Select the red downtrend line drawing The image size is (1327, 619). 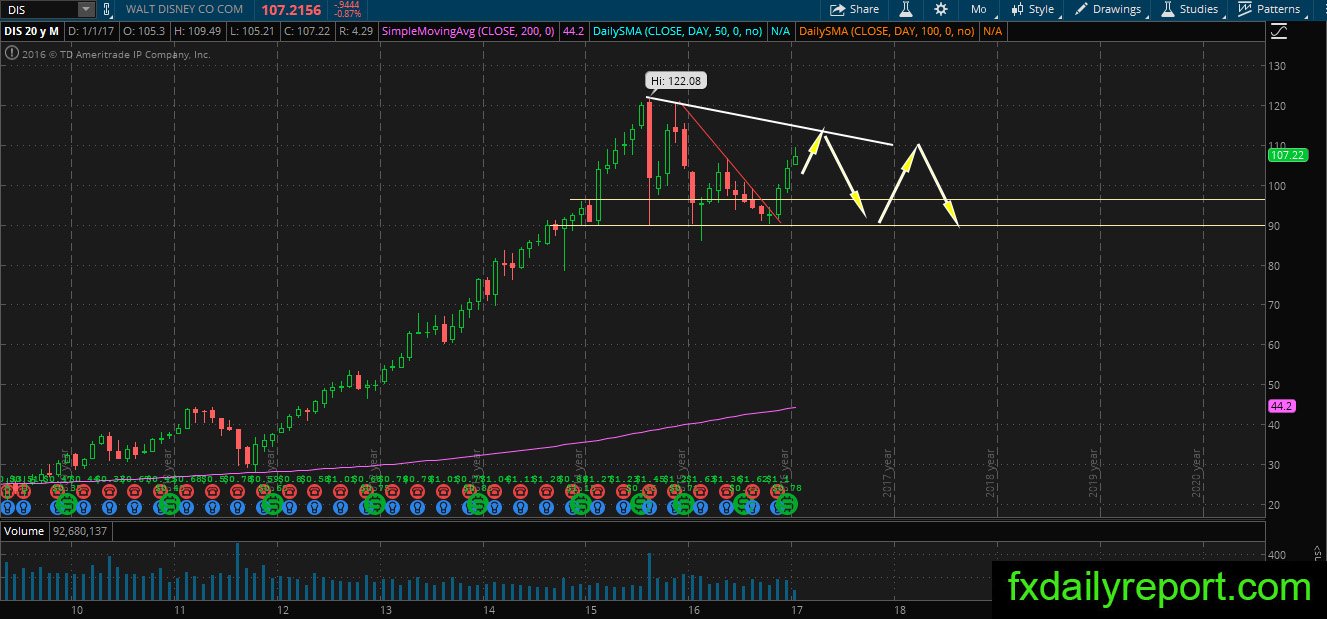(x=730, y=162)
